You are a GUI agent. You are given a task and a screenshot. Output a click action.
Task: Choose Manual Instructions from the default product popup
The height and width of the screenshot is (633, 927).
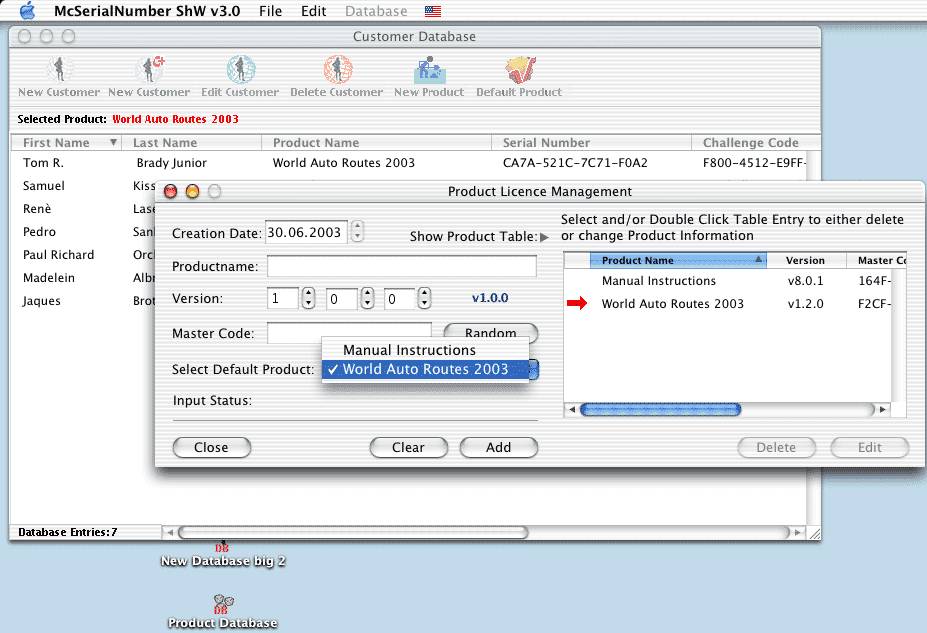point(409,350)
